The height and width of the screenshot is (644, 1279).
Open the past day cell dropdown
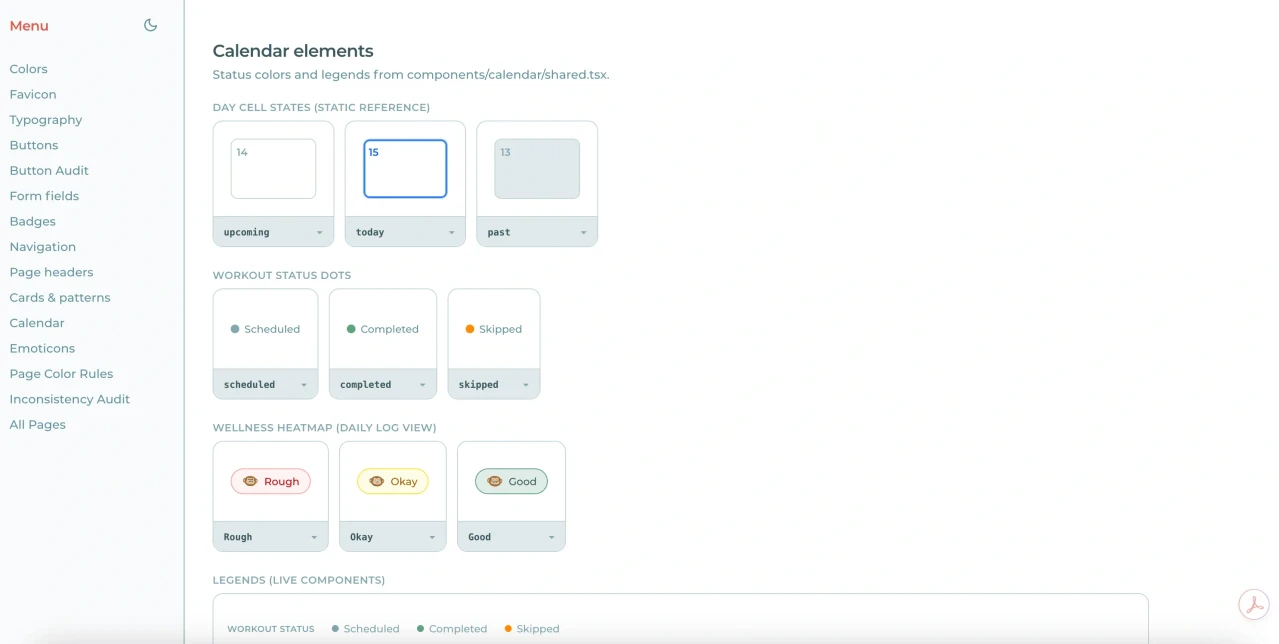click(x=537, y=232)
